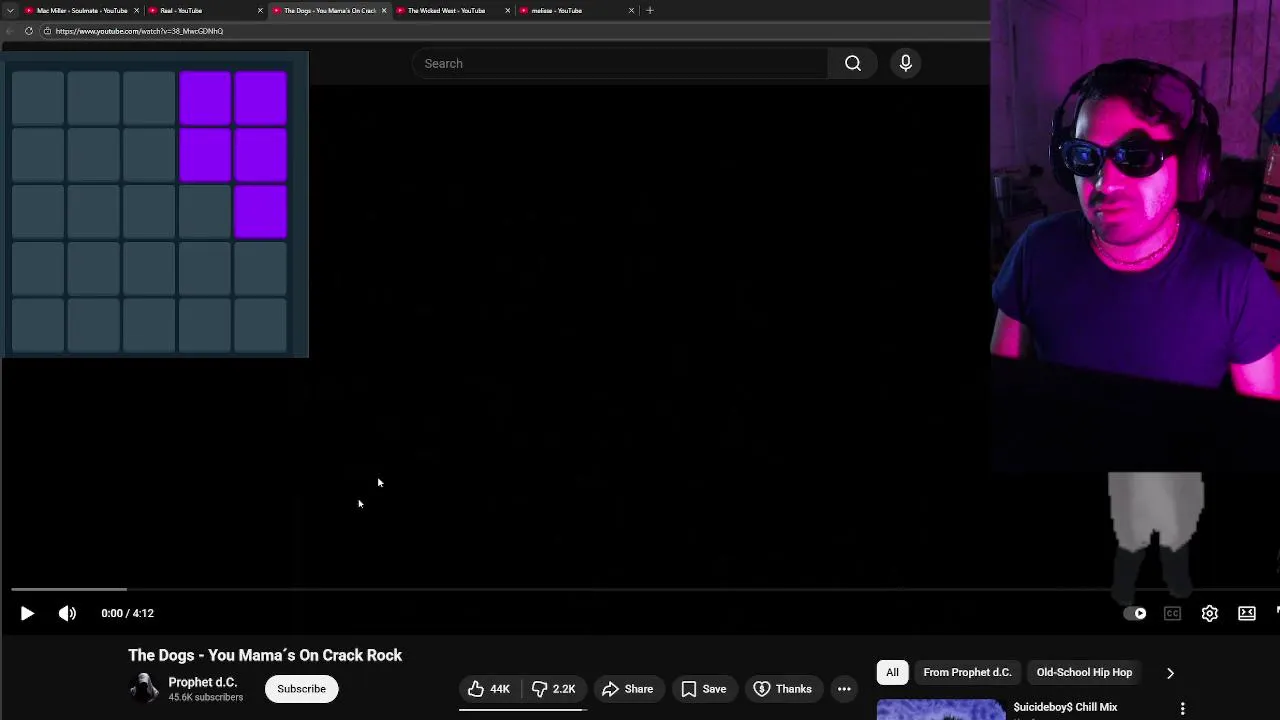Subscribe to Prophet d.C. channel

[x=301, y=689]
